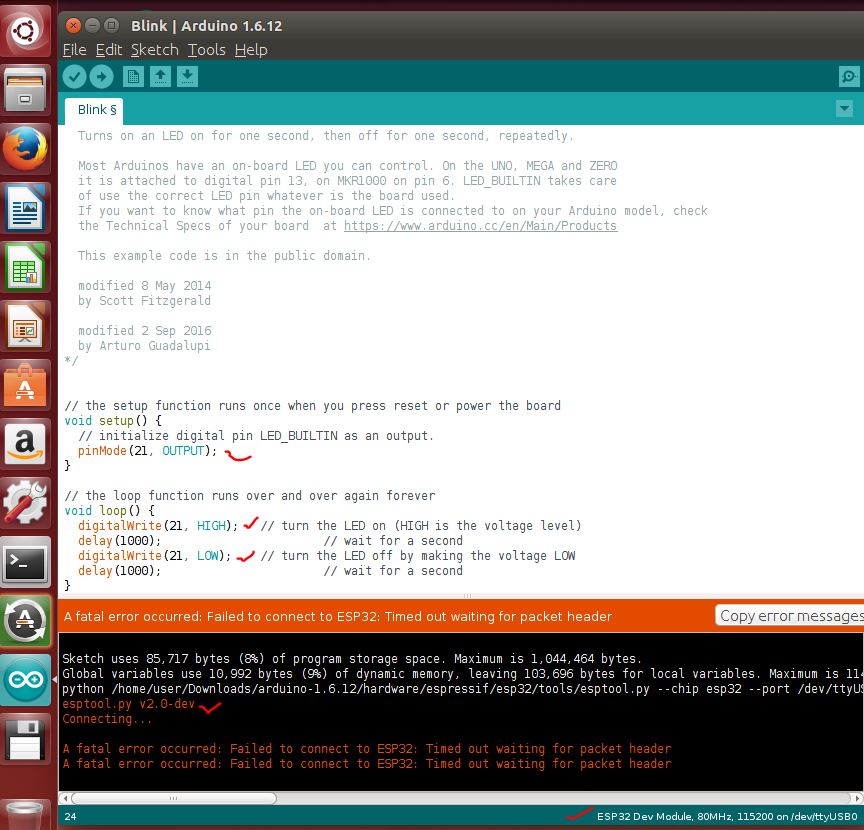
Task: Open LibreOffice Writer from the dock
Action: pyautogui.click(x=25, y=208)
